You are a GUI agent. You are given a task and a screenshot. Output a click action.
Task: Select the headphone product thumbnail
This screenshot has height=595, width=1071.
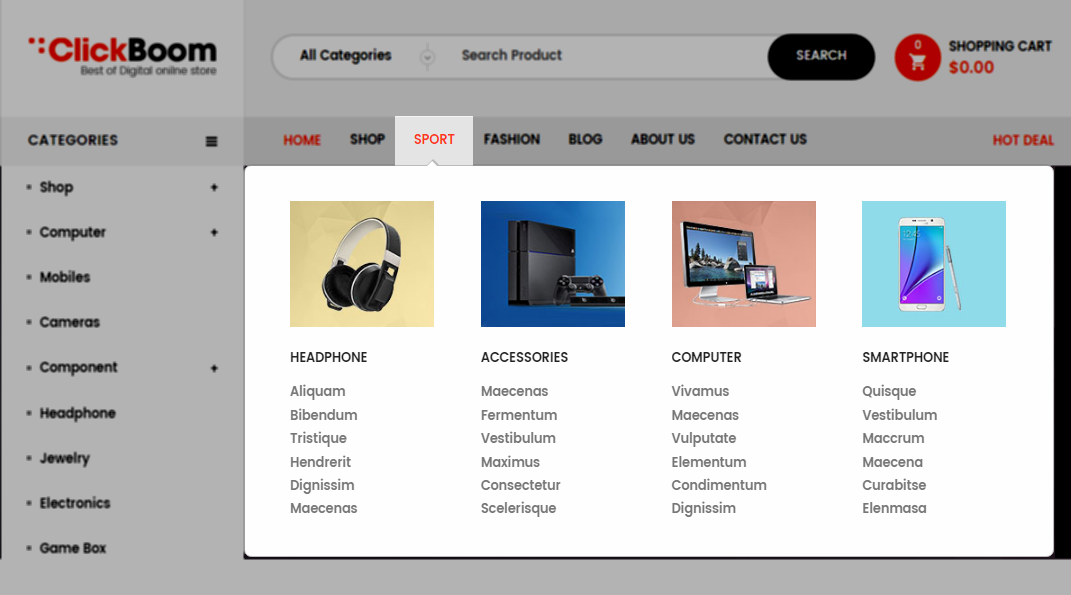[362, 264]
